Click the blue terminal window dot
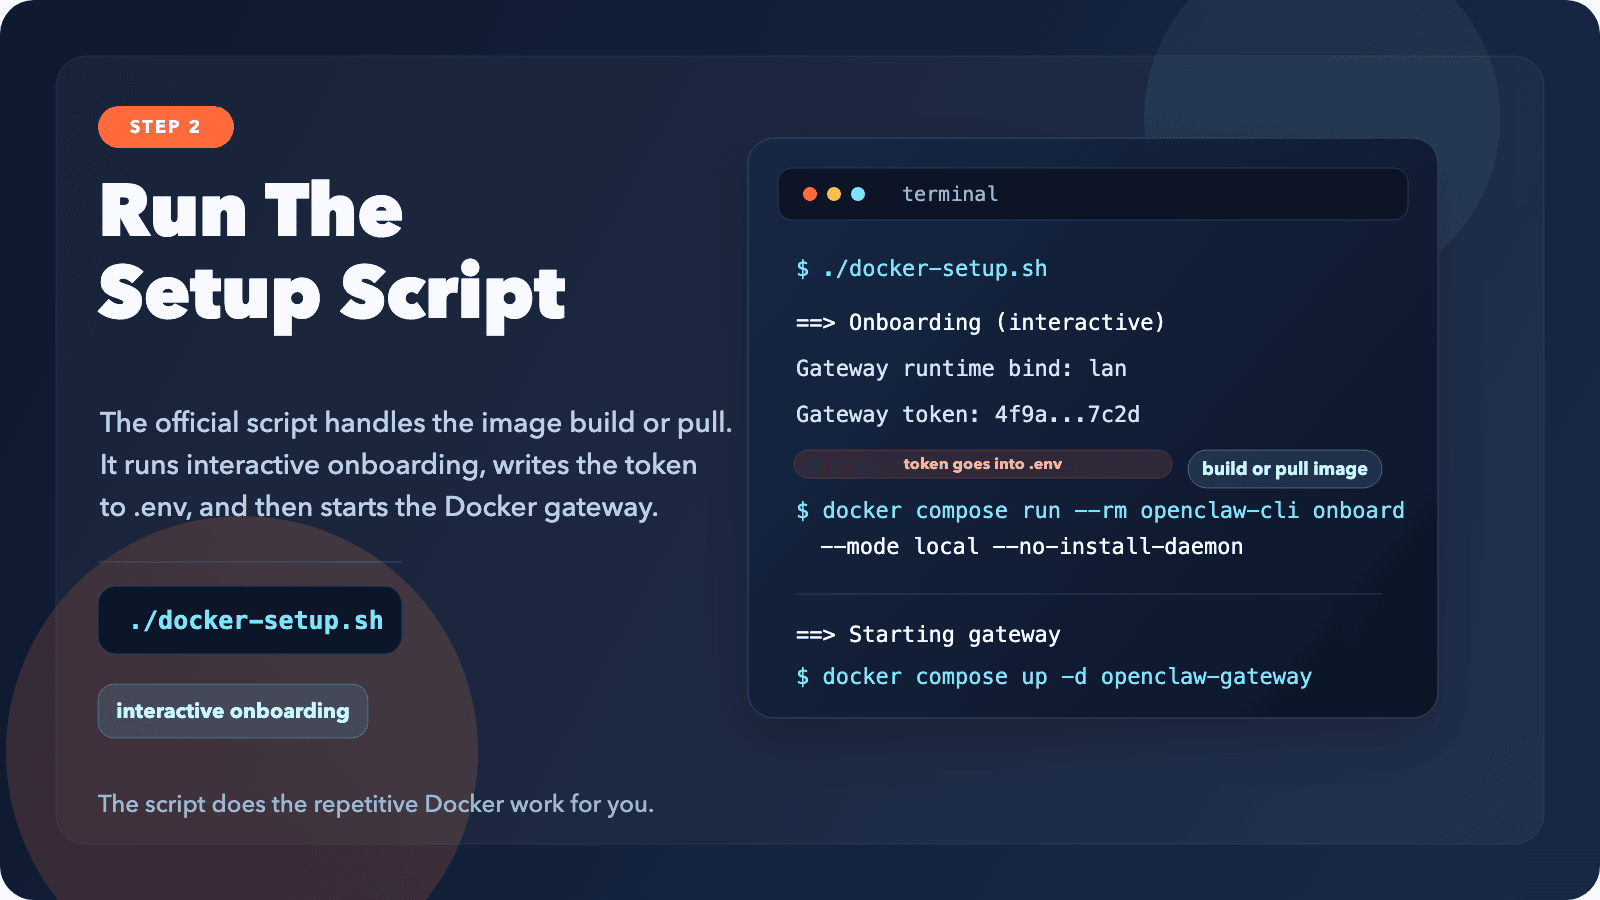The width and height of the screenshot is (1600, 900). (856, 194)
